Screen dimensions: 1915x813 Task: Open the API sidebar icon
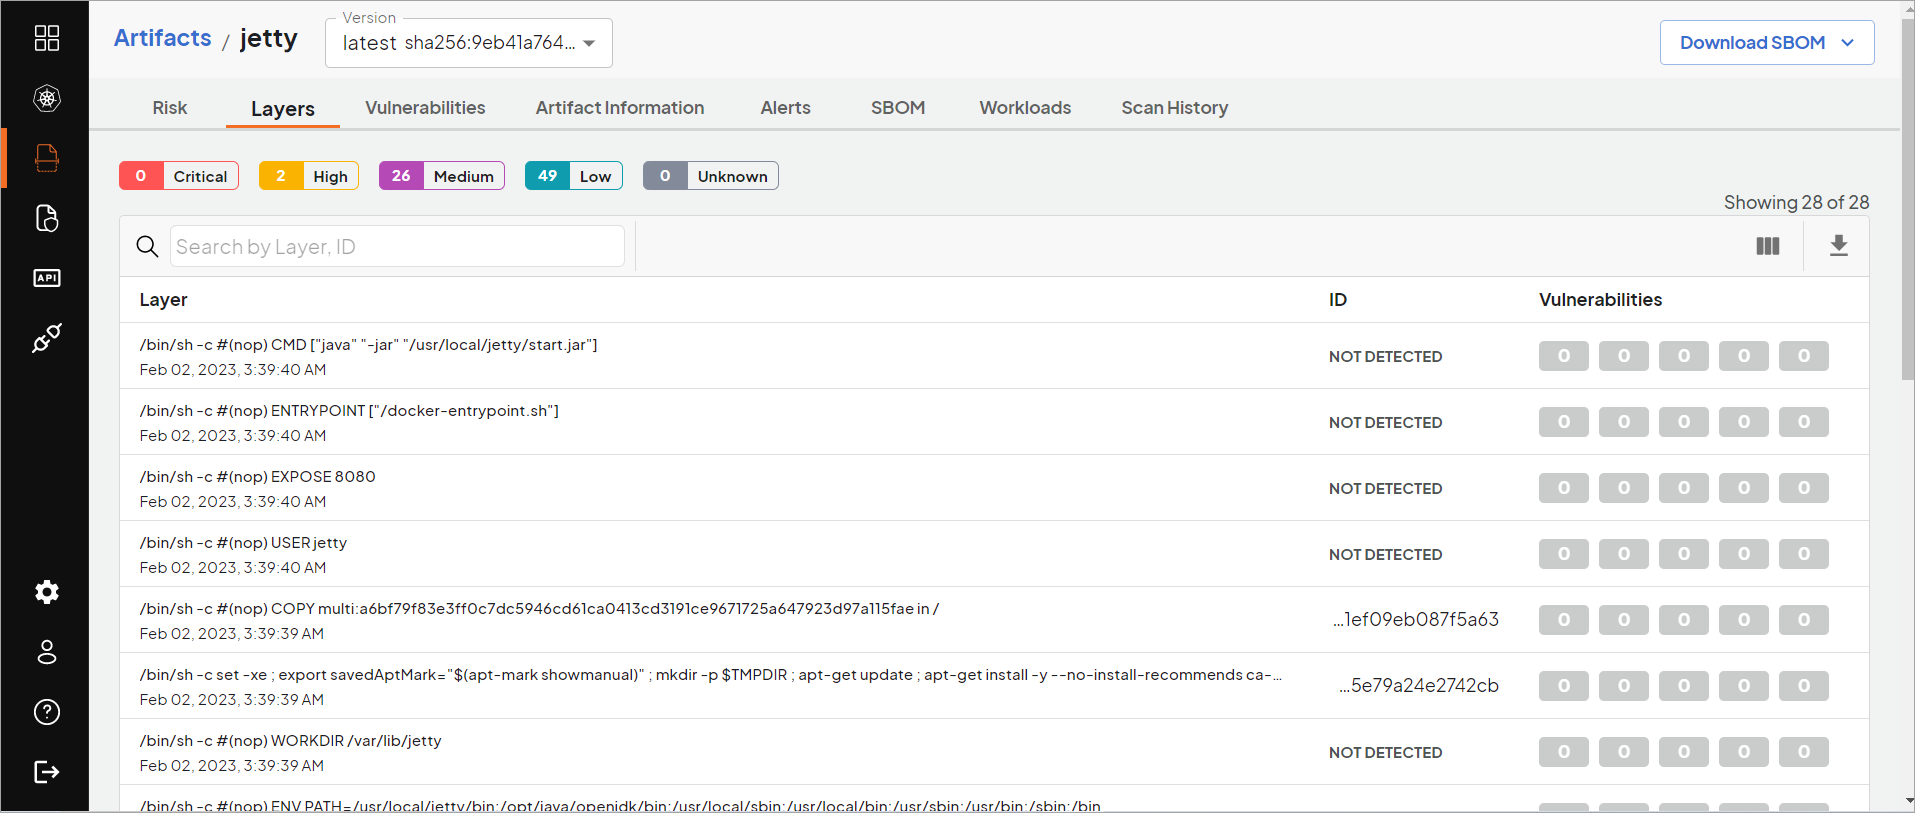click(47, 278)
